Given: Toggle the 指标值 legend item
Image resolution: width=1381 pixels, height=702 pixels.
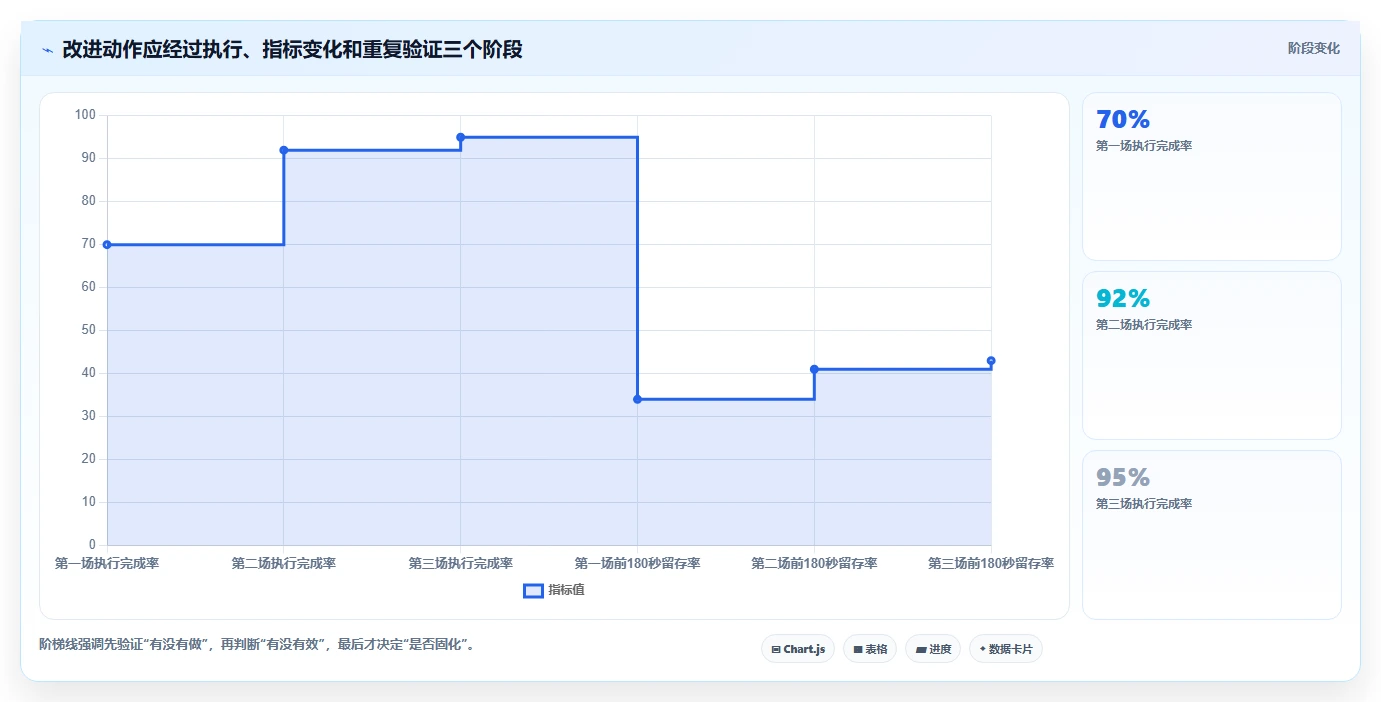Looking at the screenshot, I should pyautogui.click(x=555, y=590).
